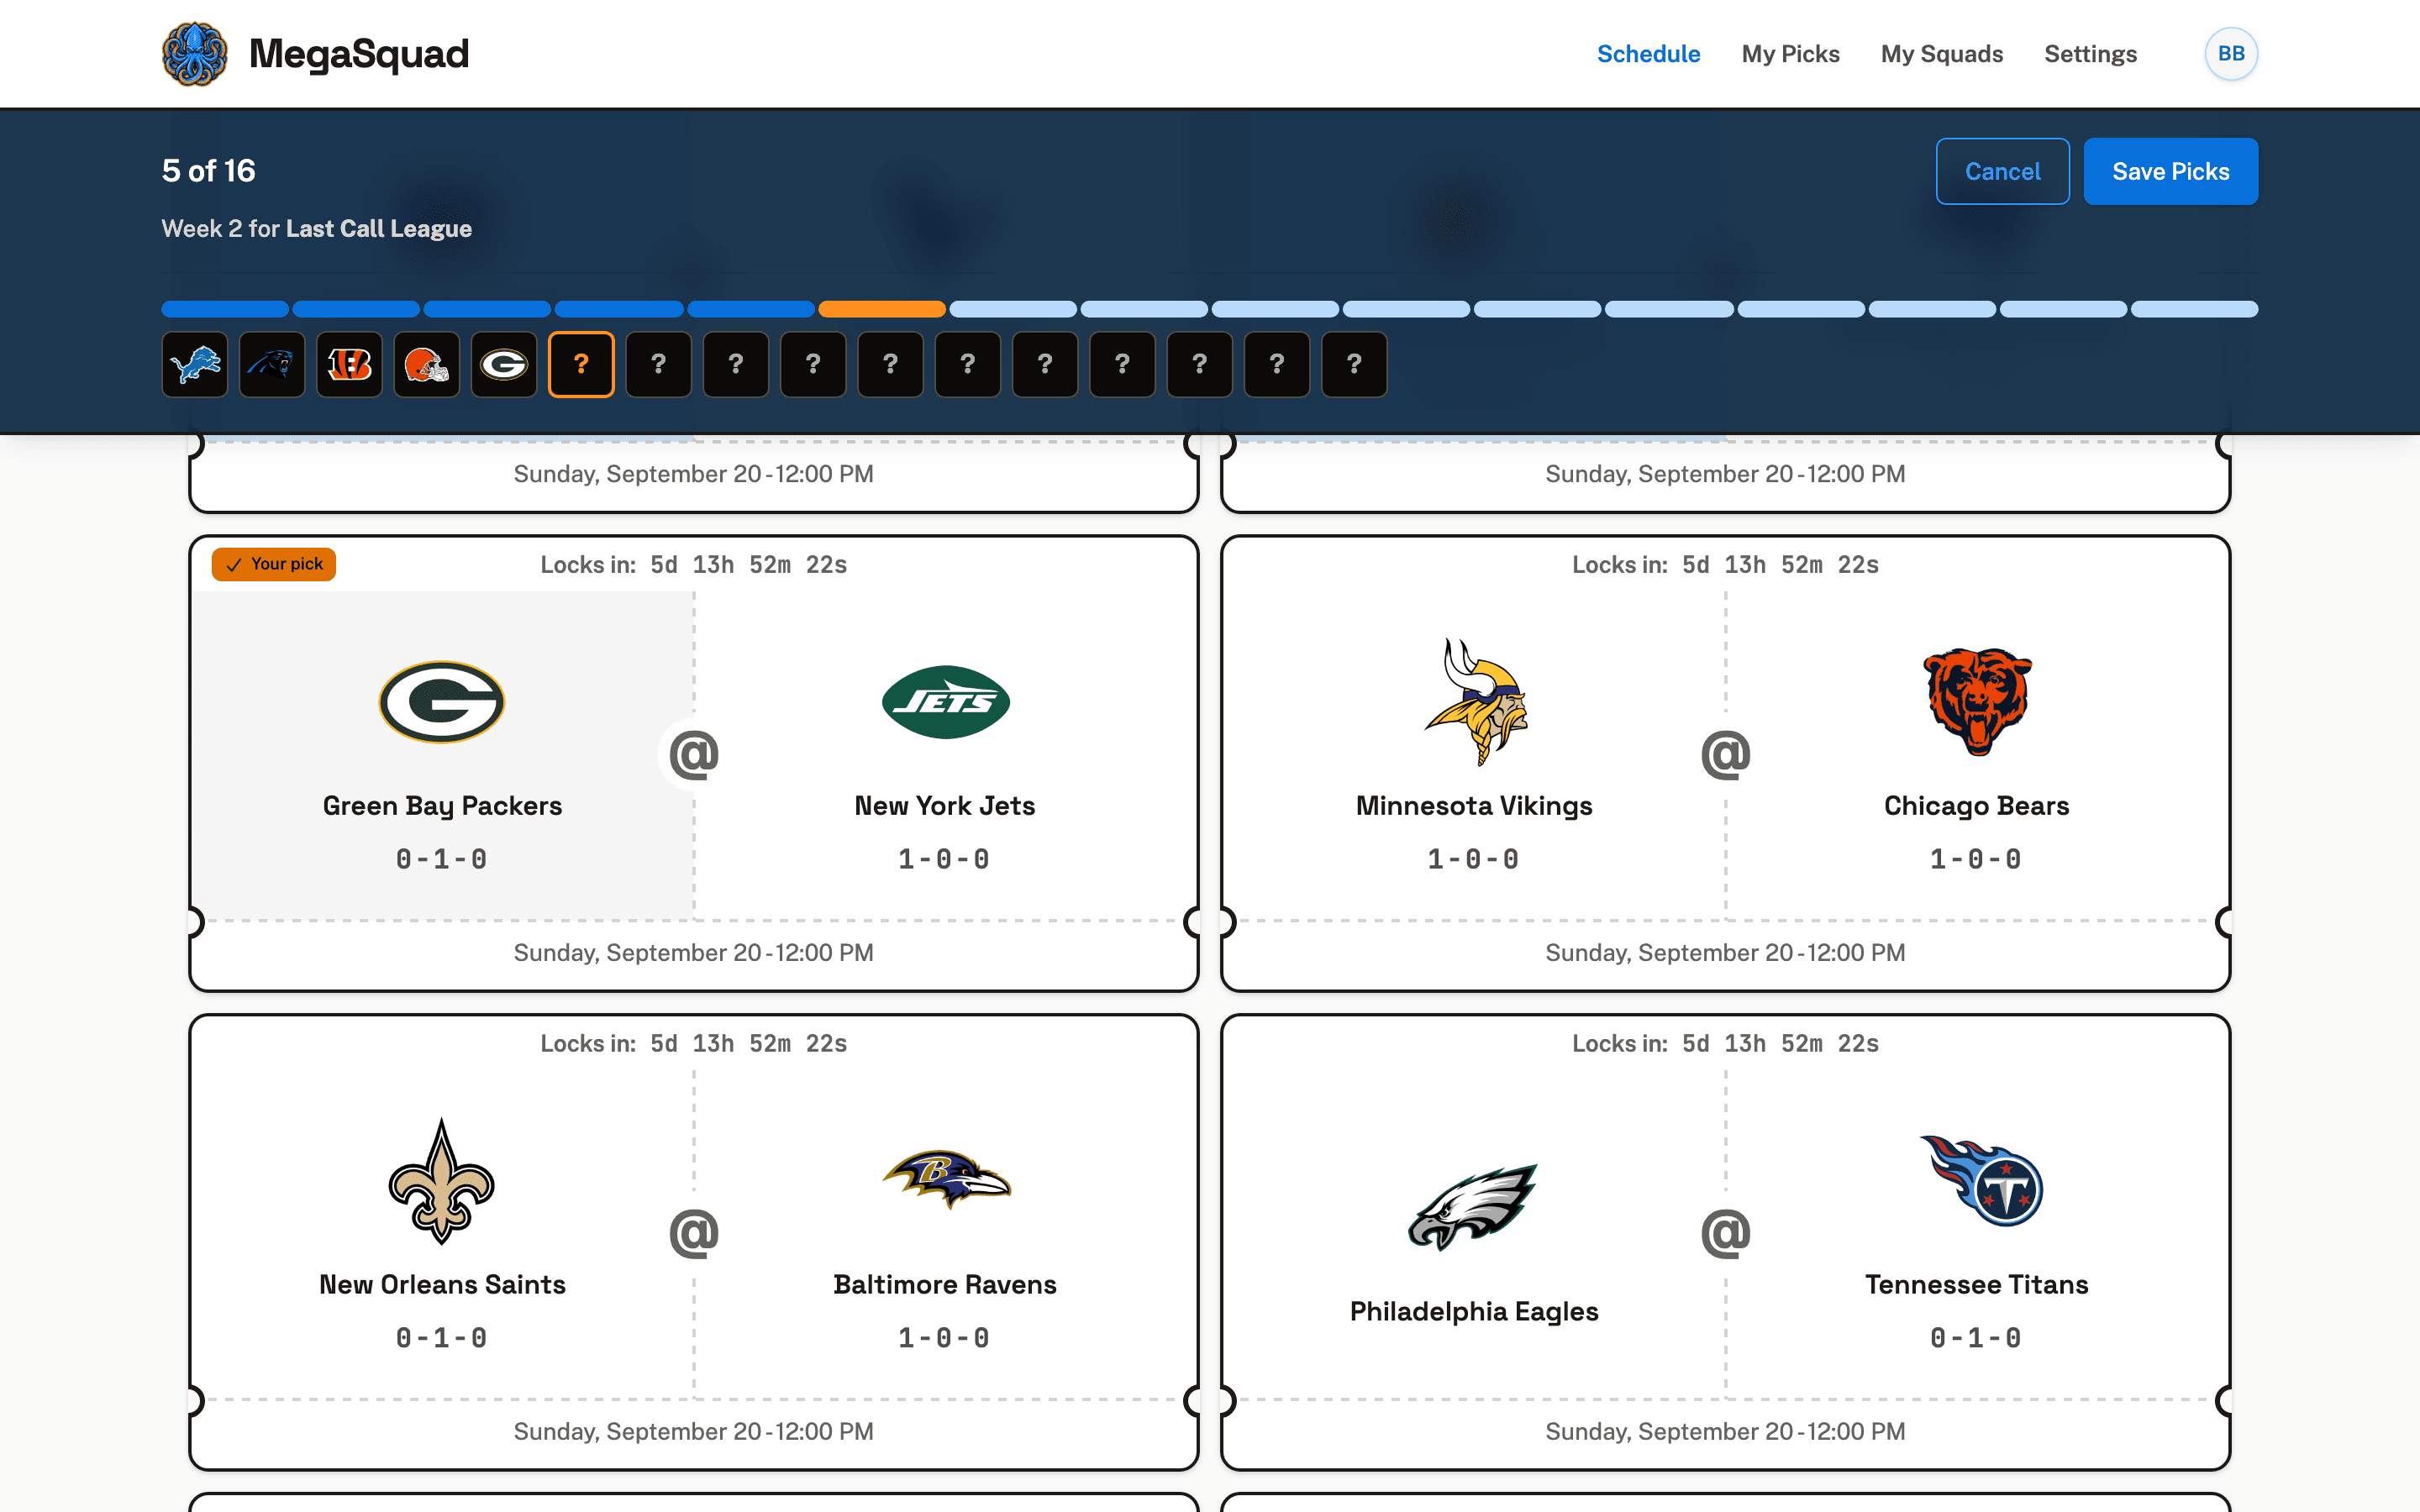Click 'Chicago Bears' team name
The width and height of the screenshot is (2420, 1512).
[1977, 806]
